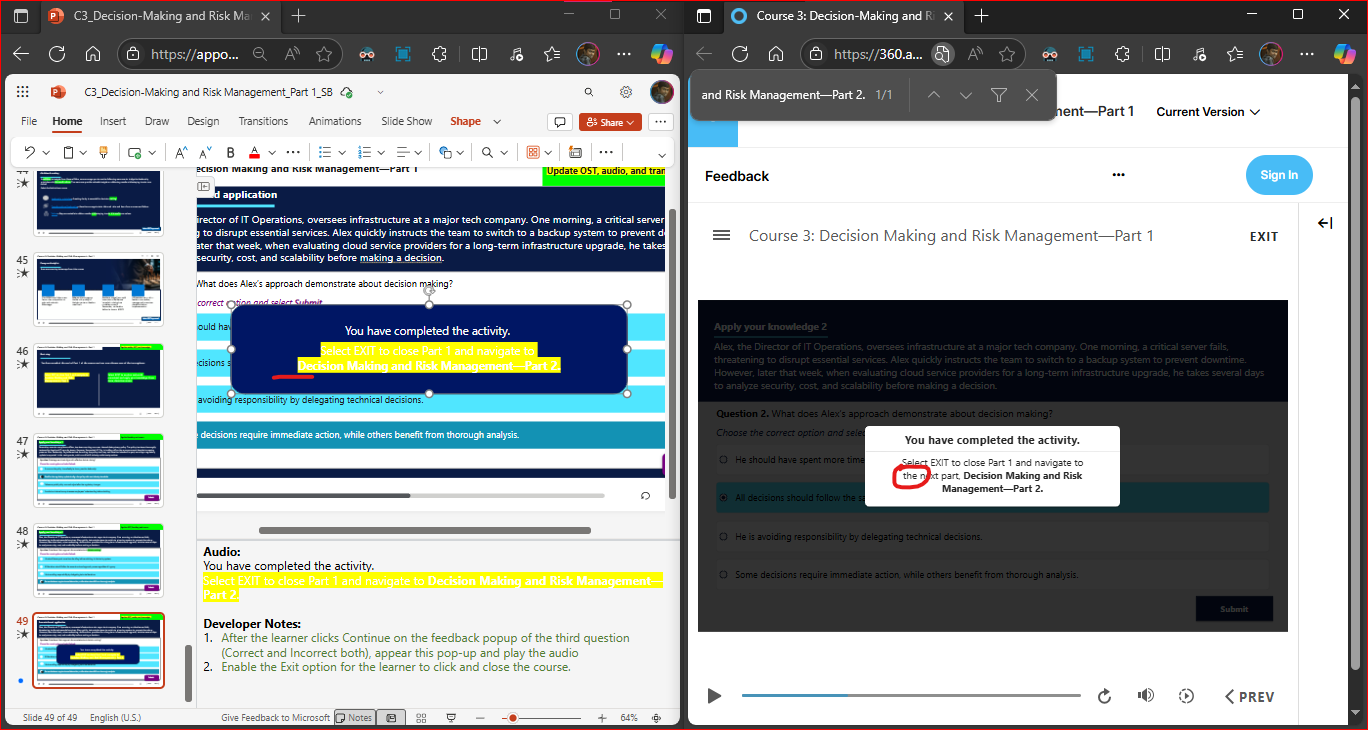Click the slide placeholder icon near Designer

(x=575, y=152)
